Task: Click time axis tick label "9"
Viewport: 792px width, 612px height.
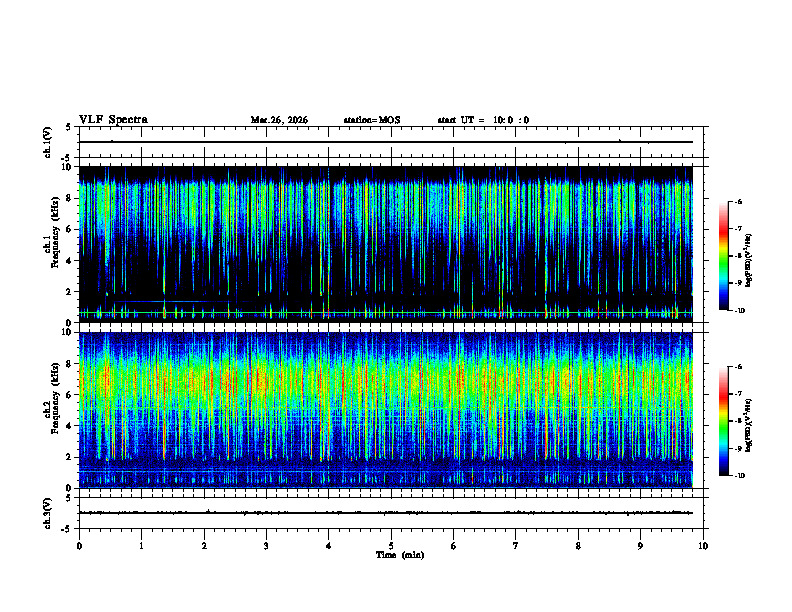Action: click(640, 546)
